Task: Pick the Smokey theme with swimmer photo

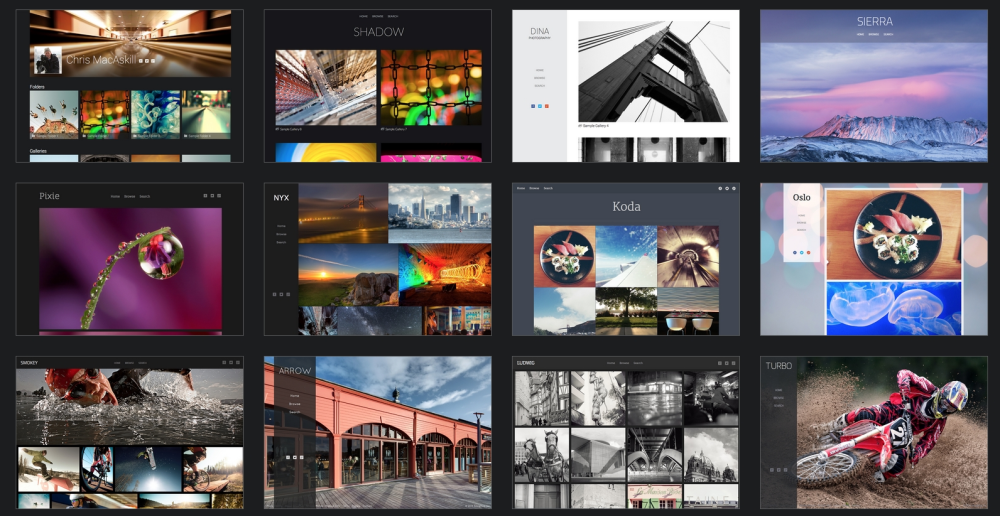Action: (x=129, y=432)
